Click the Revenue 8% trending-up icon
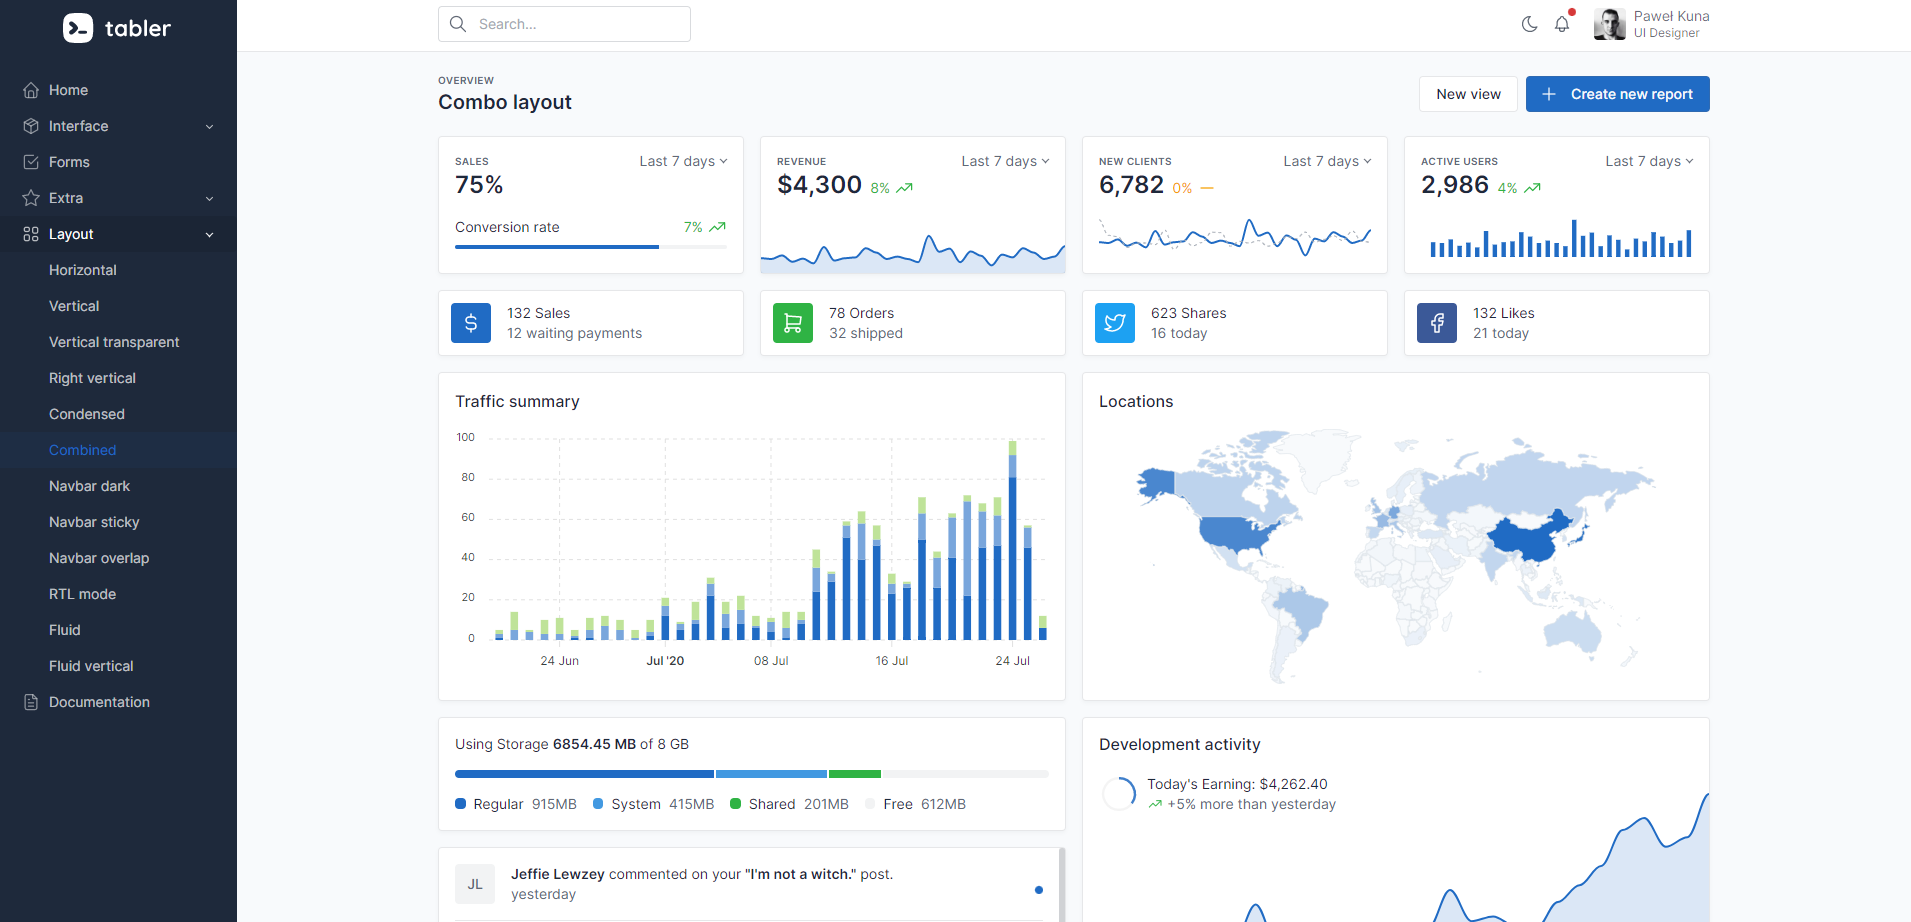Image resolution: width=1911 pixels, height=922 pixels. 904,188
